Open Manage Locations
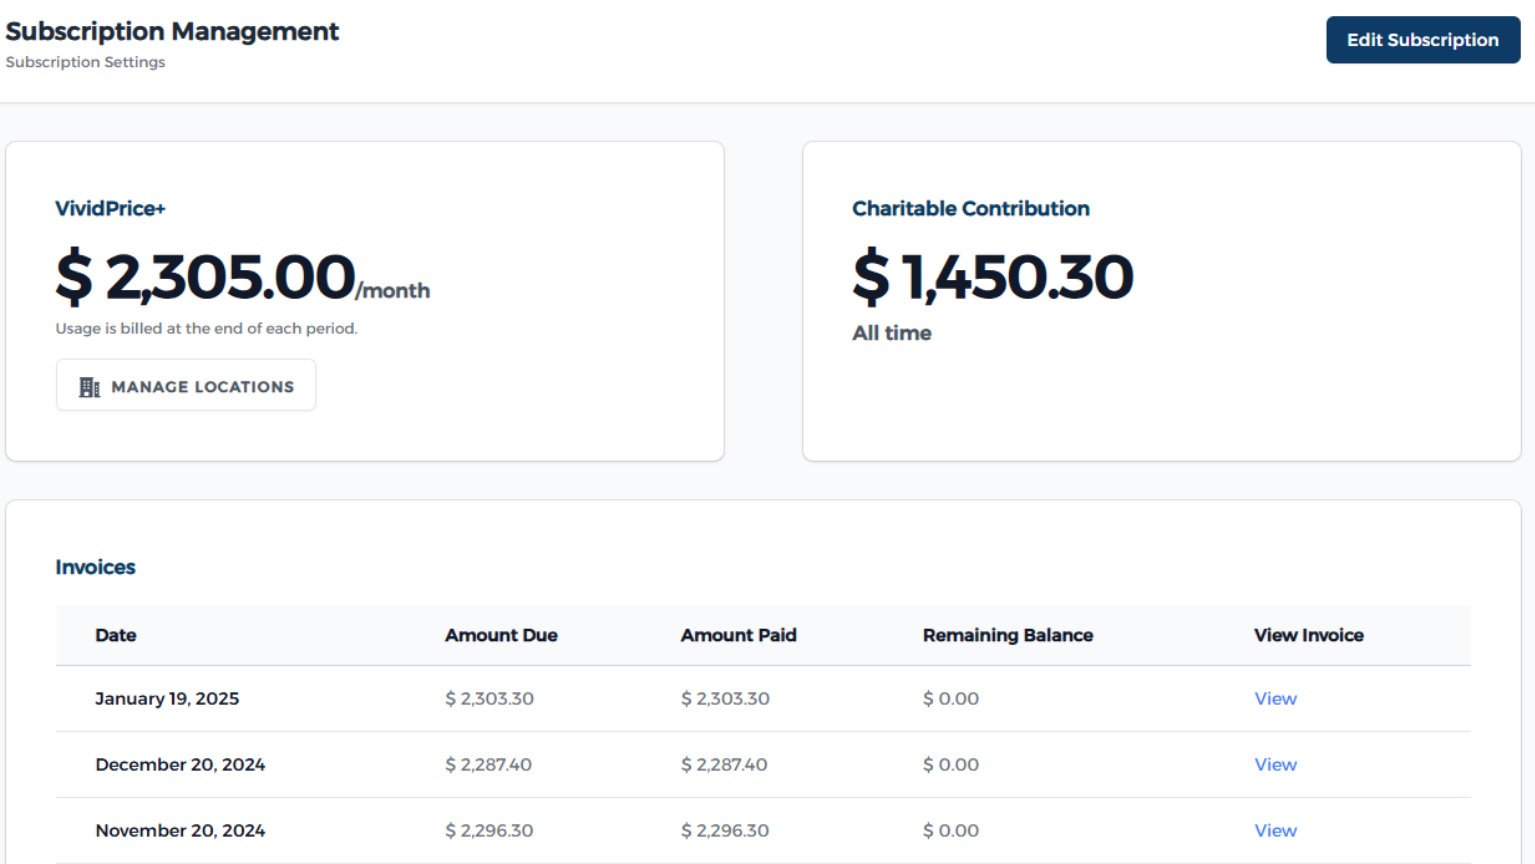The height and width of the screenshot is (864, 1535). tap(186, 386)
